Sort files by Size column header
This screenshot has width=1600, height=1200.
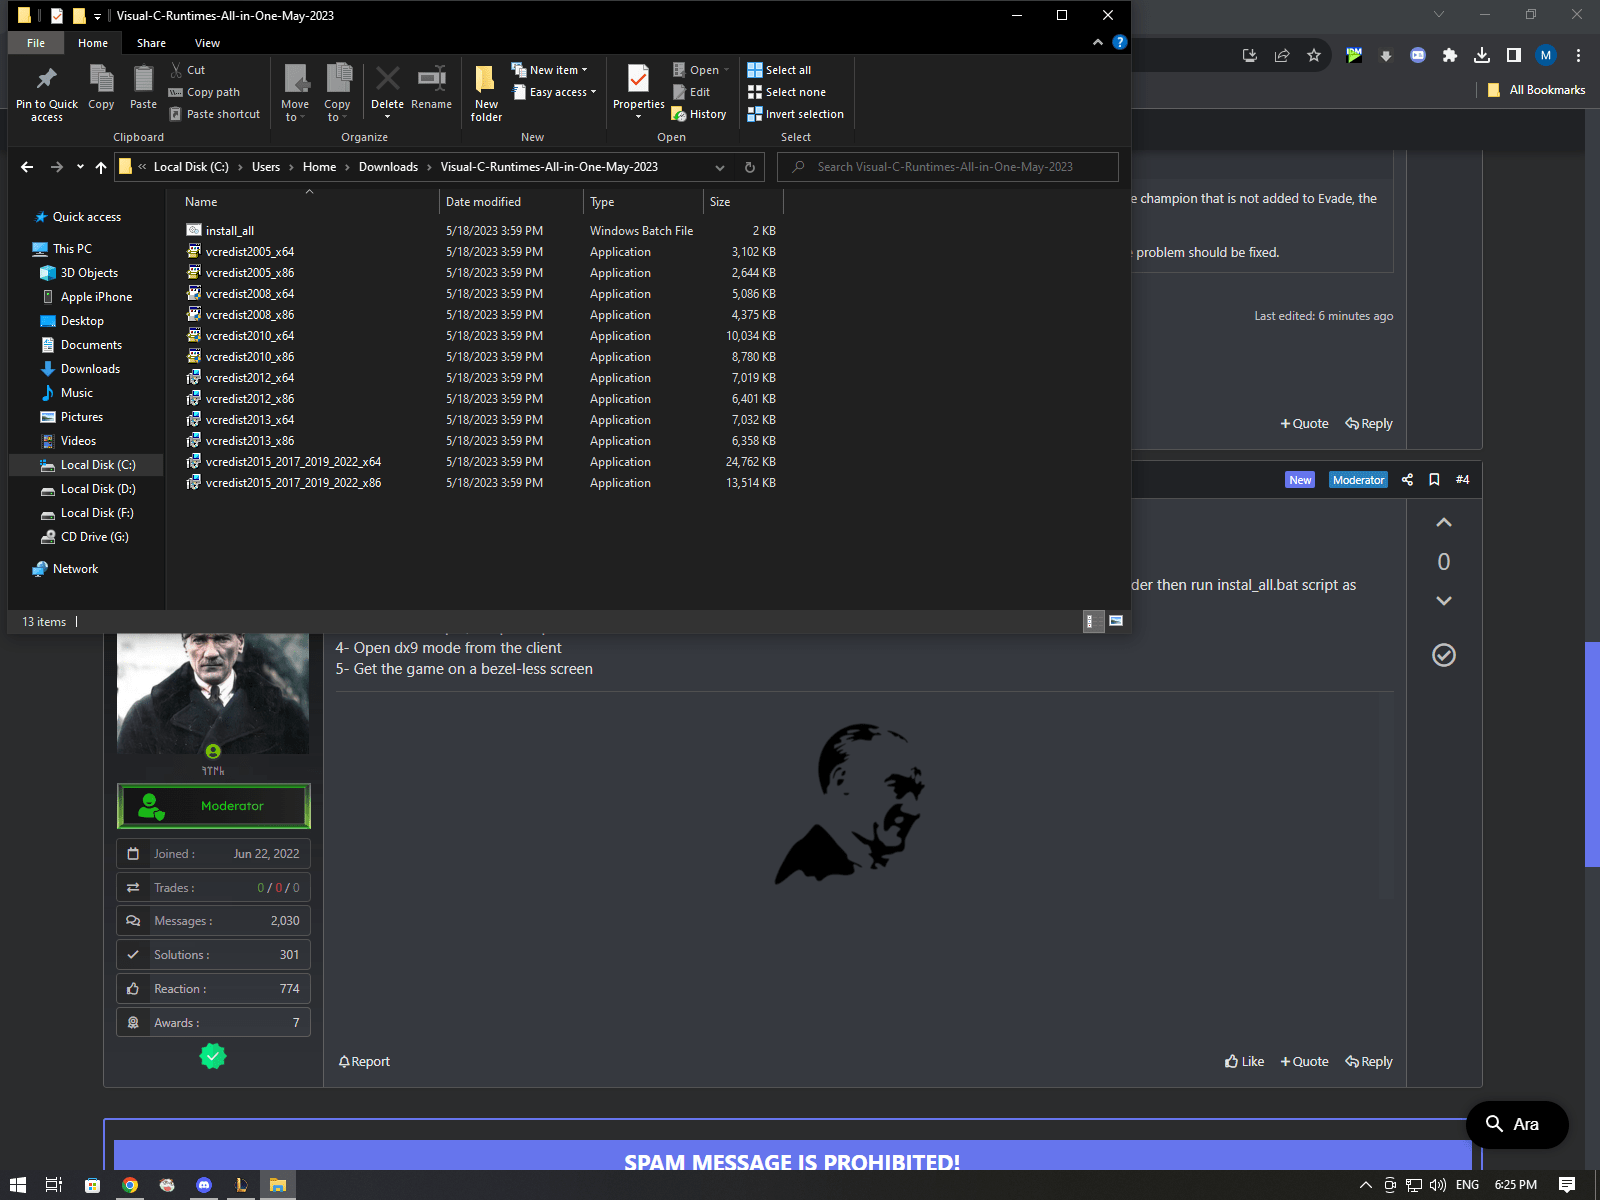click(x=743, y=202)
